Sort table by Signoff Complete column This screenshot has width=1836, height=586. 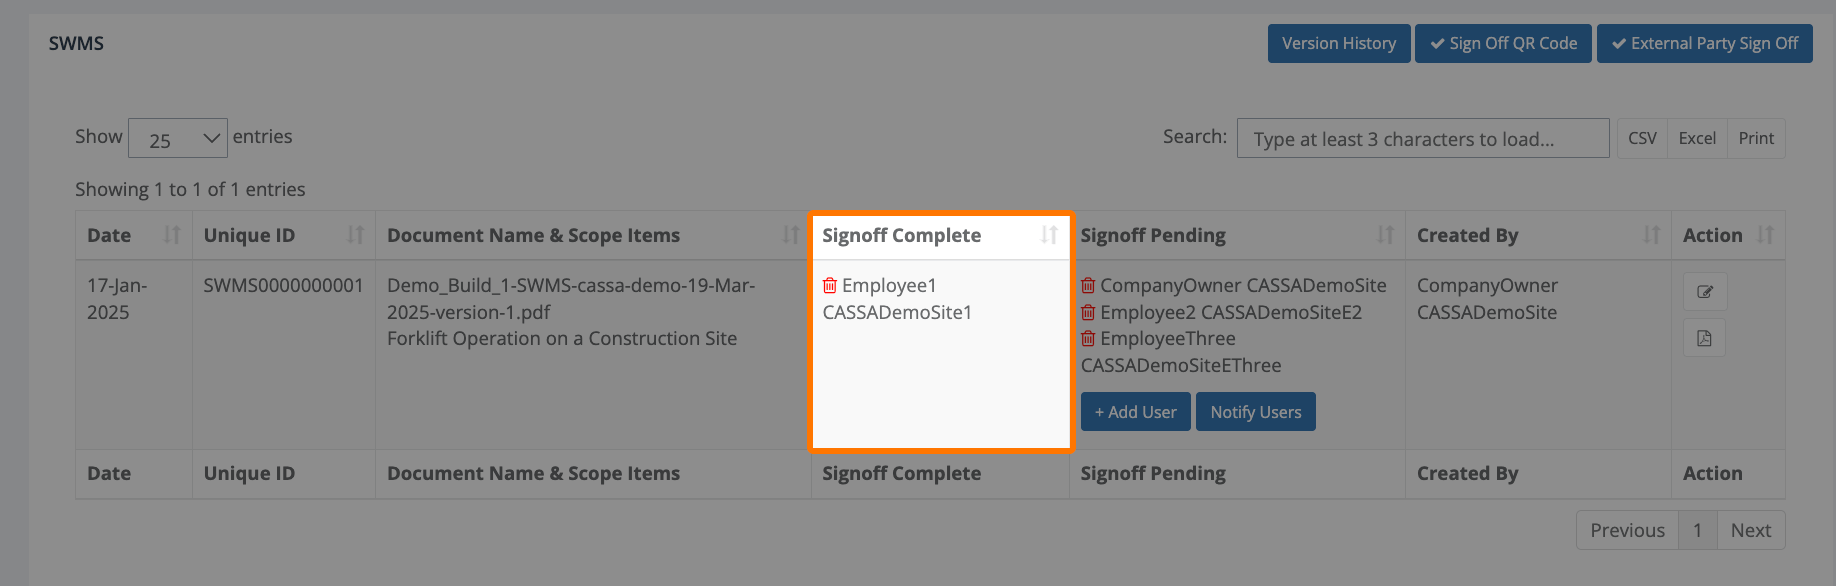coord(1049,235)
